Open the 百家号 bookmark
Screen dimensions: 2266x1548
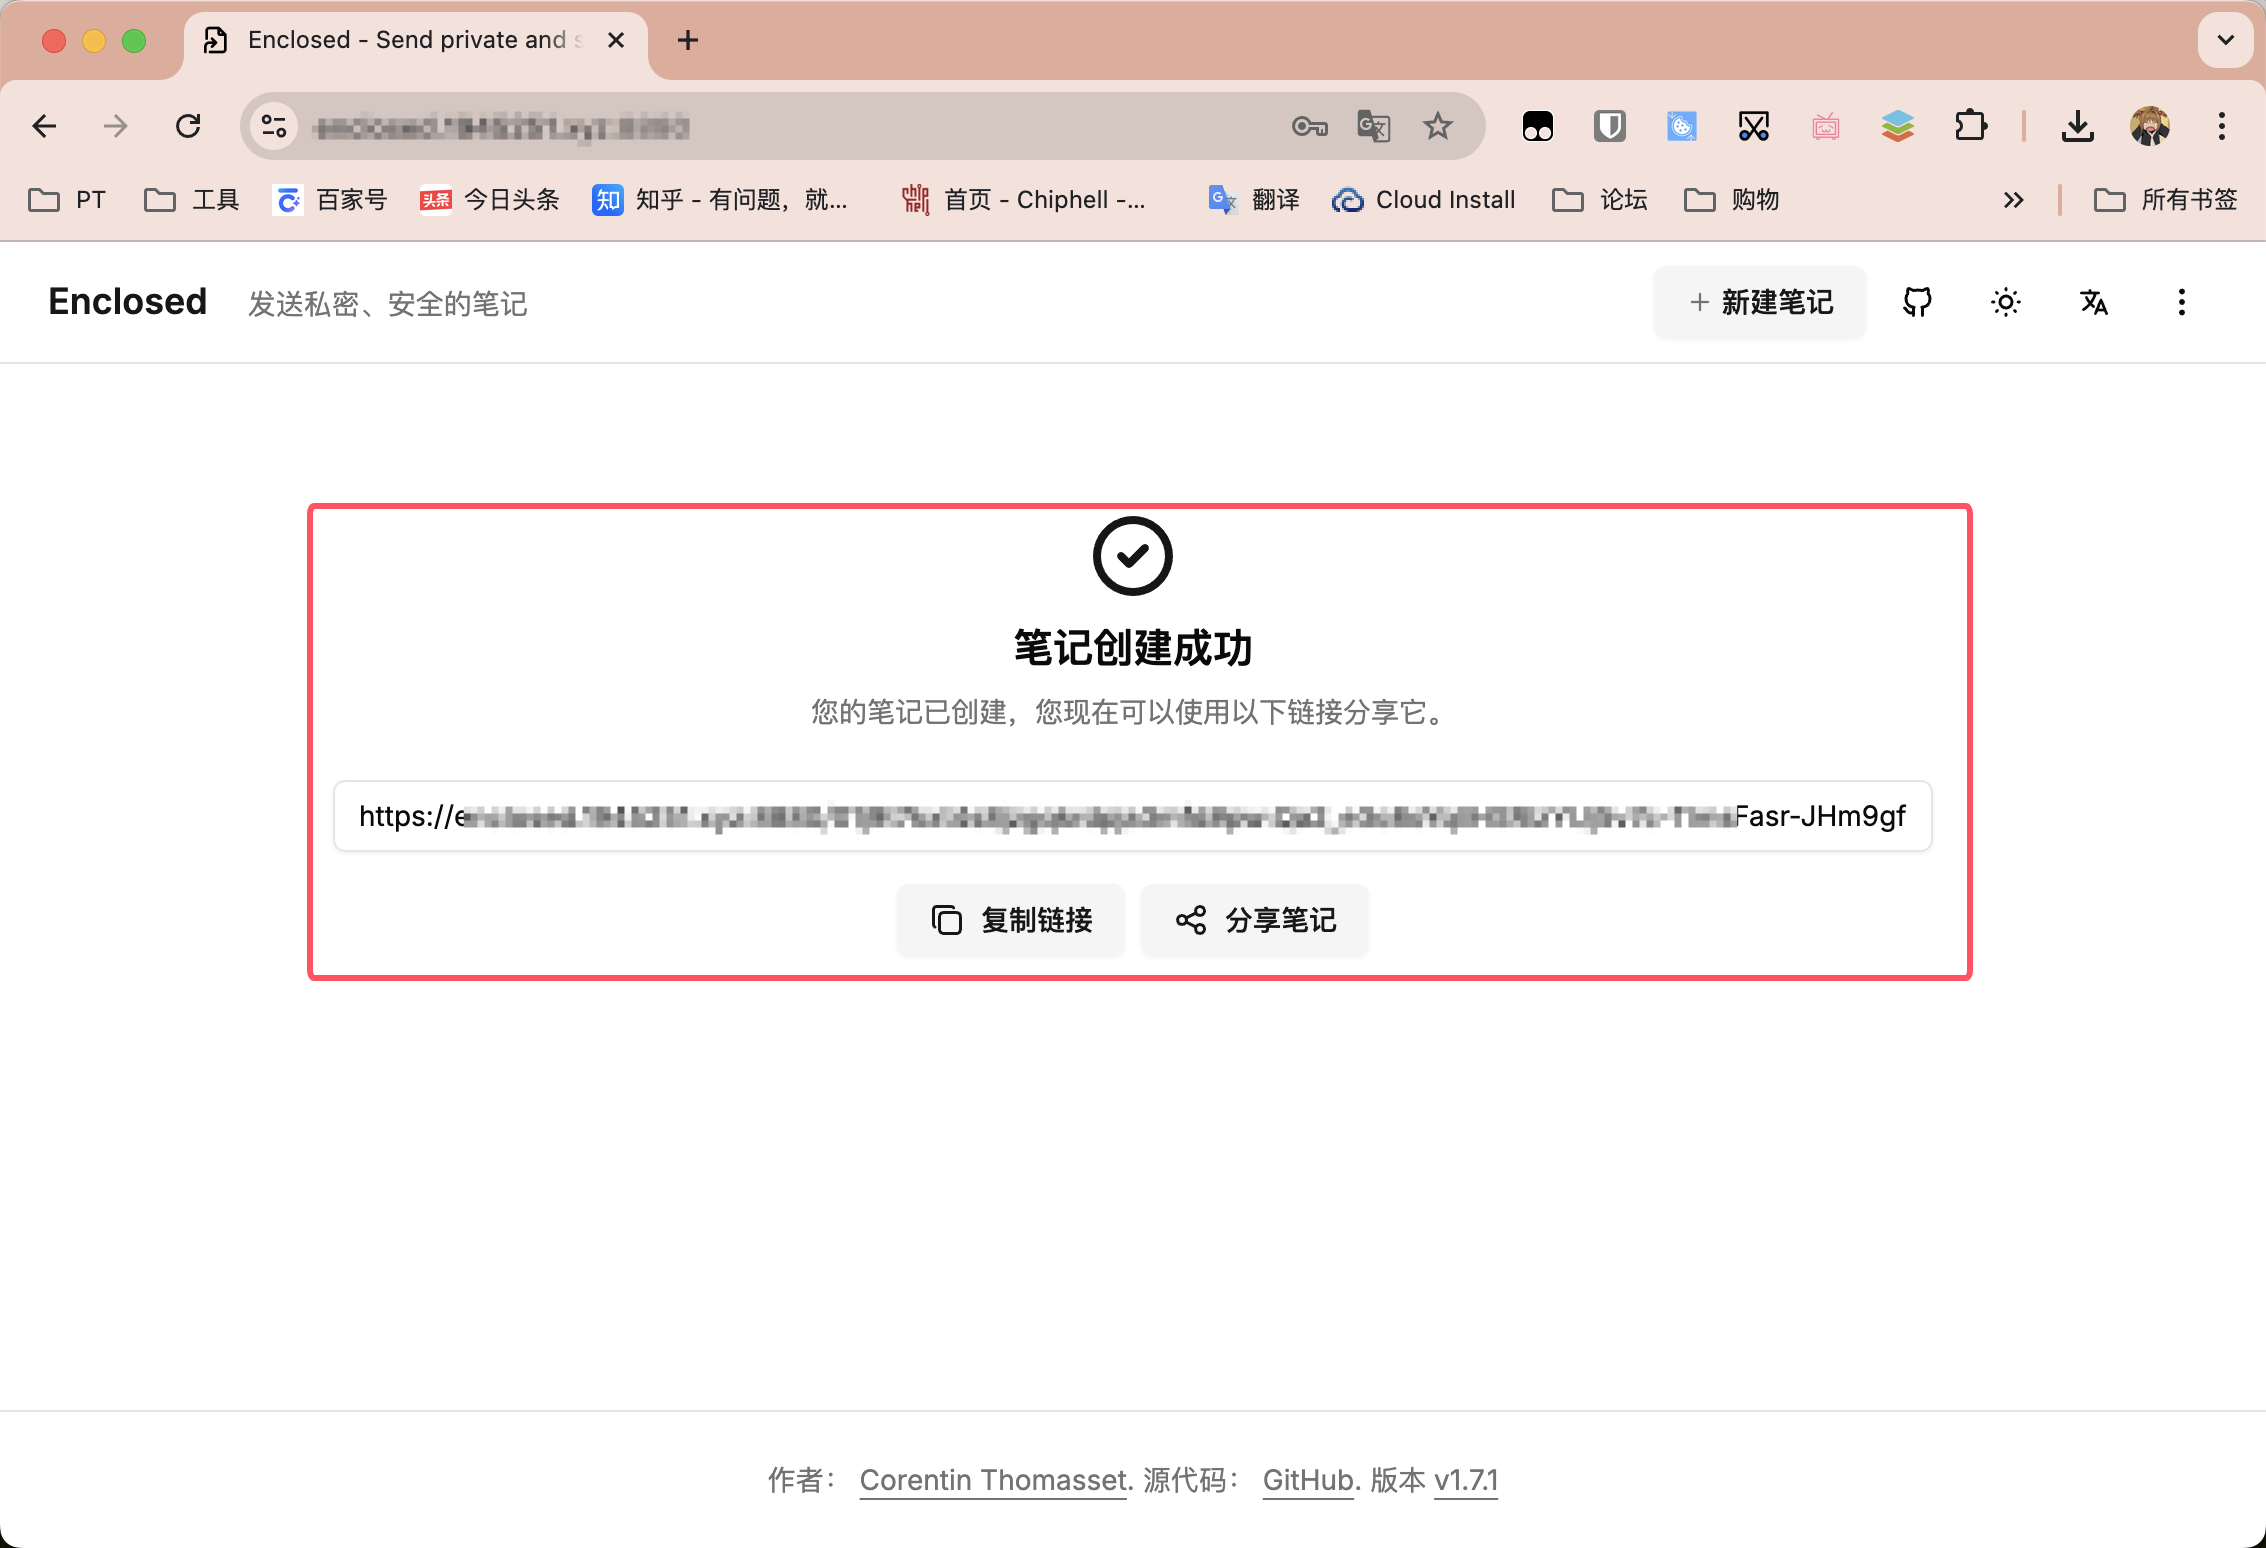click(x=330, y=200)
